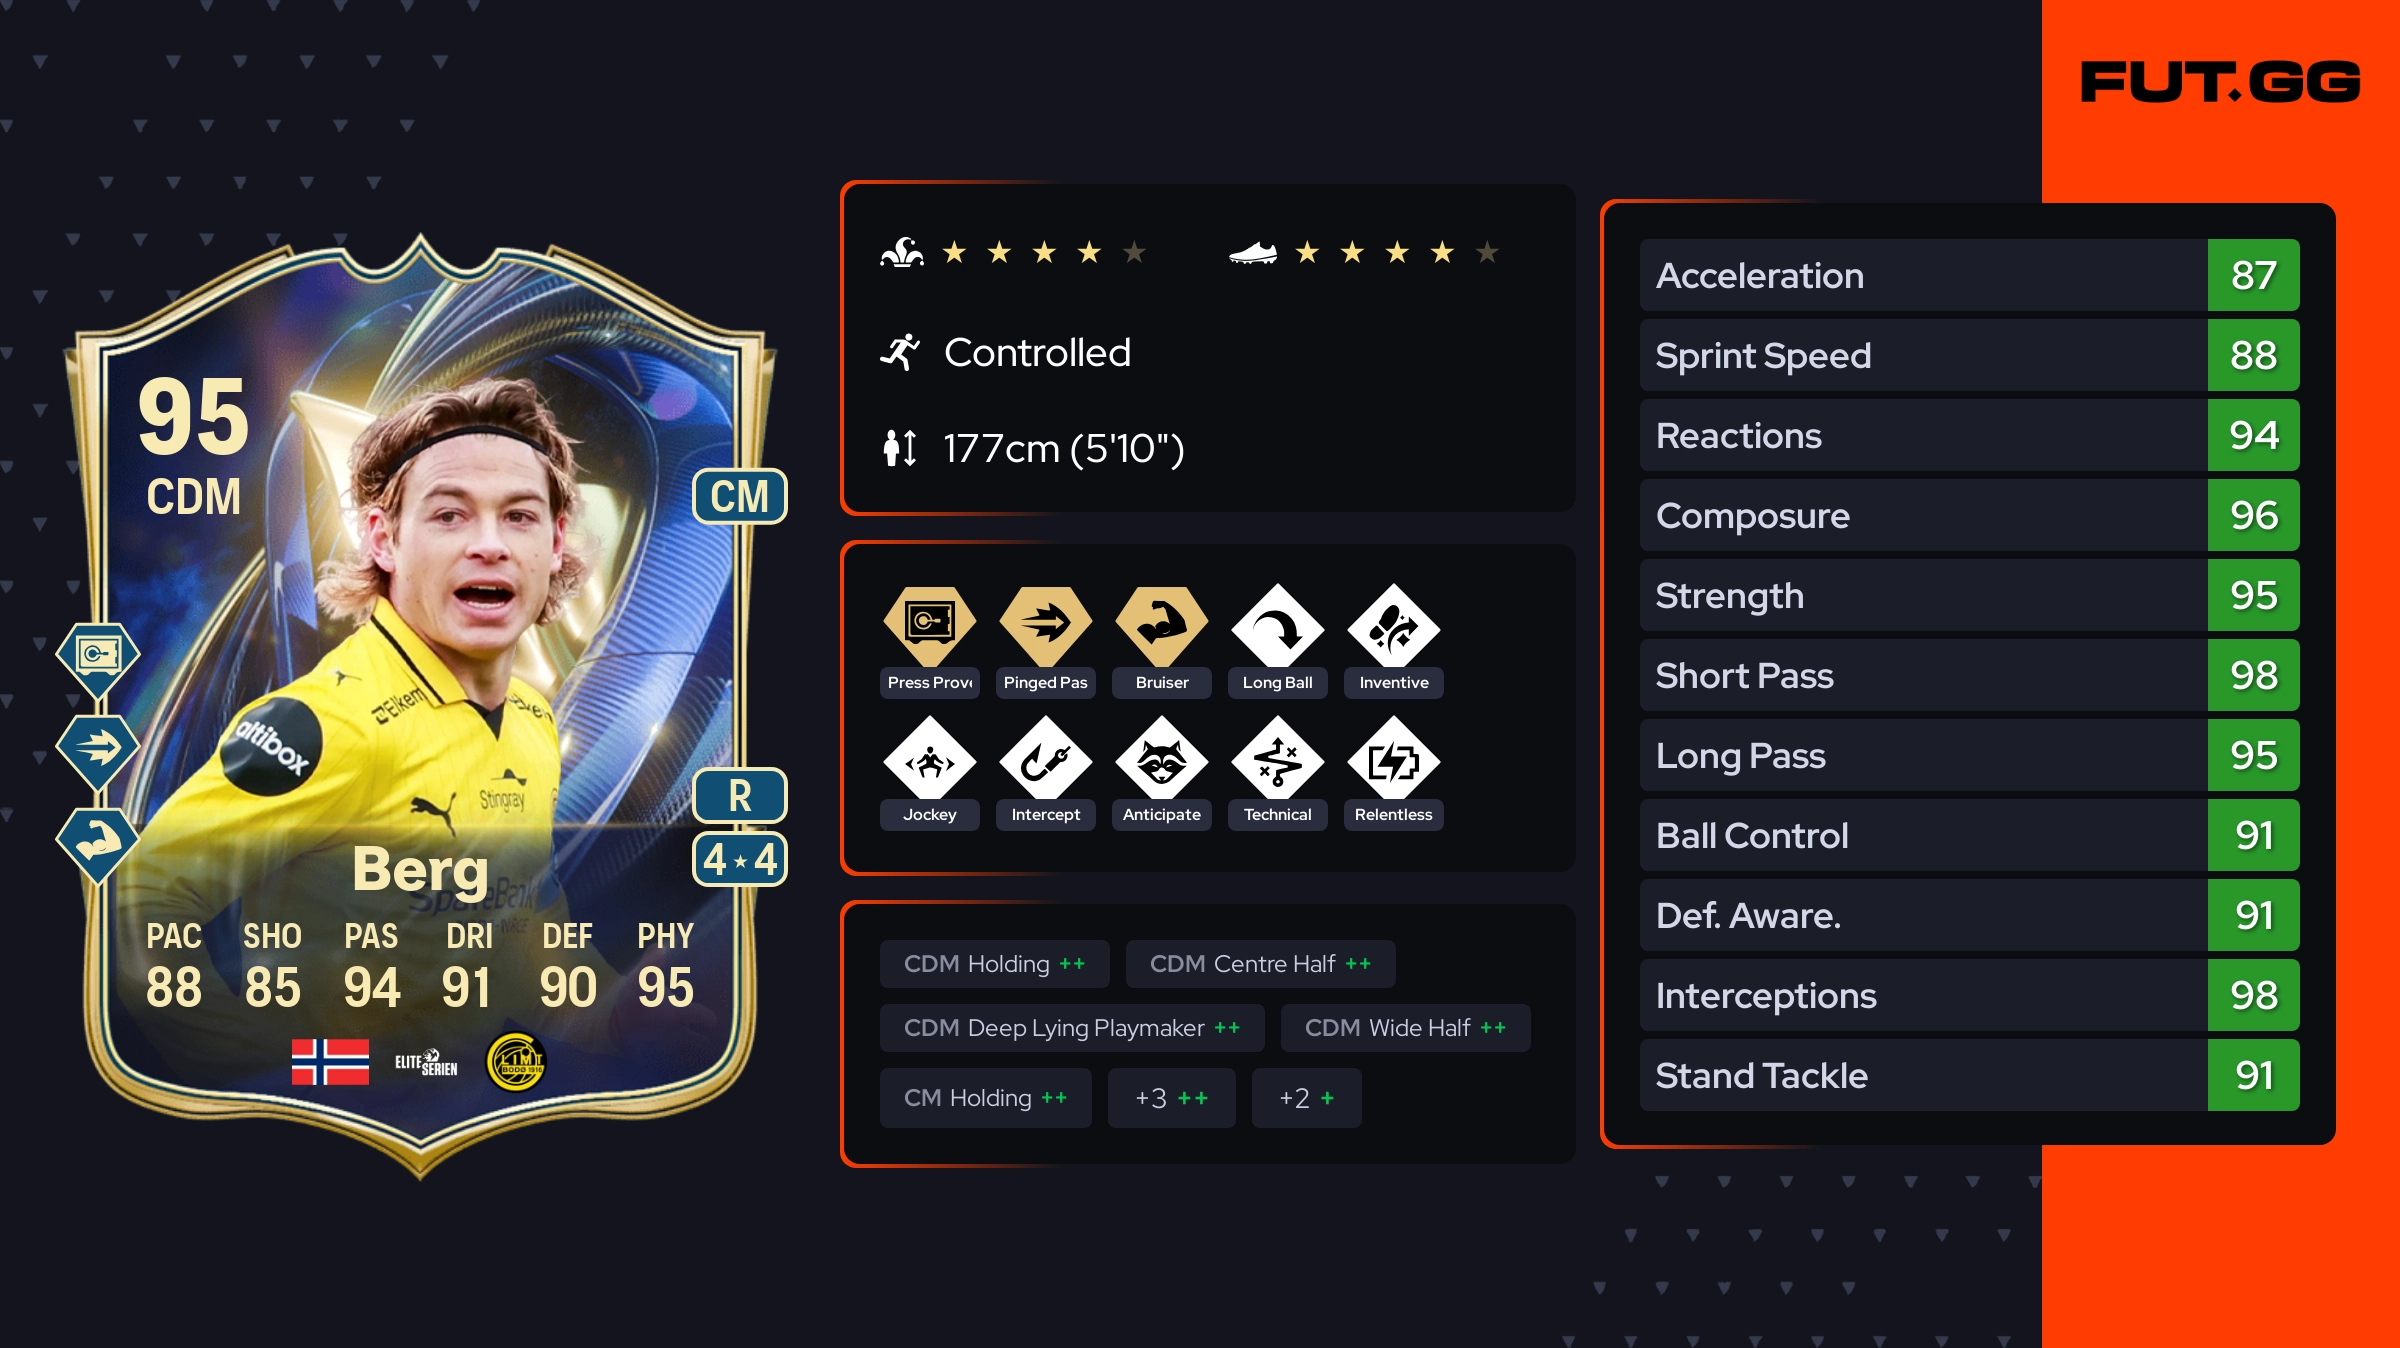
Task: Click the Technical playstyle icon
Action: [x=1277, y=761]
